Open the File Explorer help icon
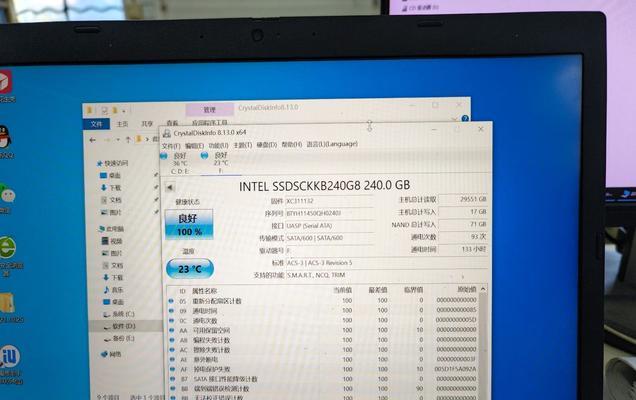Image resolution: width=636 pixels, height=400 pixels. pyautogui.click(x=465, y=118)
